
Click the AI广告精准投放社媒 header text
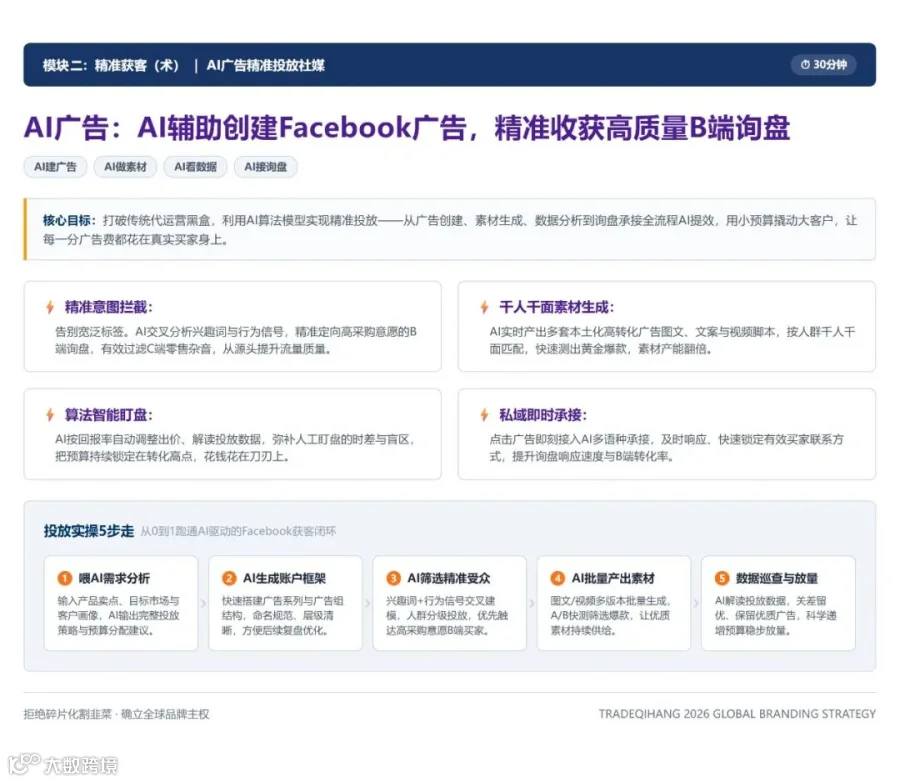pos(266,65)
